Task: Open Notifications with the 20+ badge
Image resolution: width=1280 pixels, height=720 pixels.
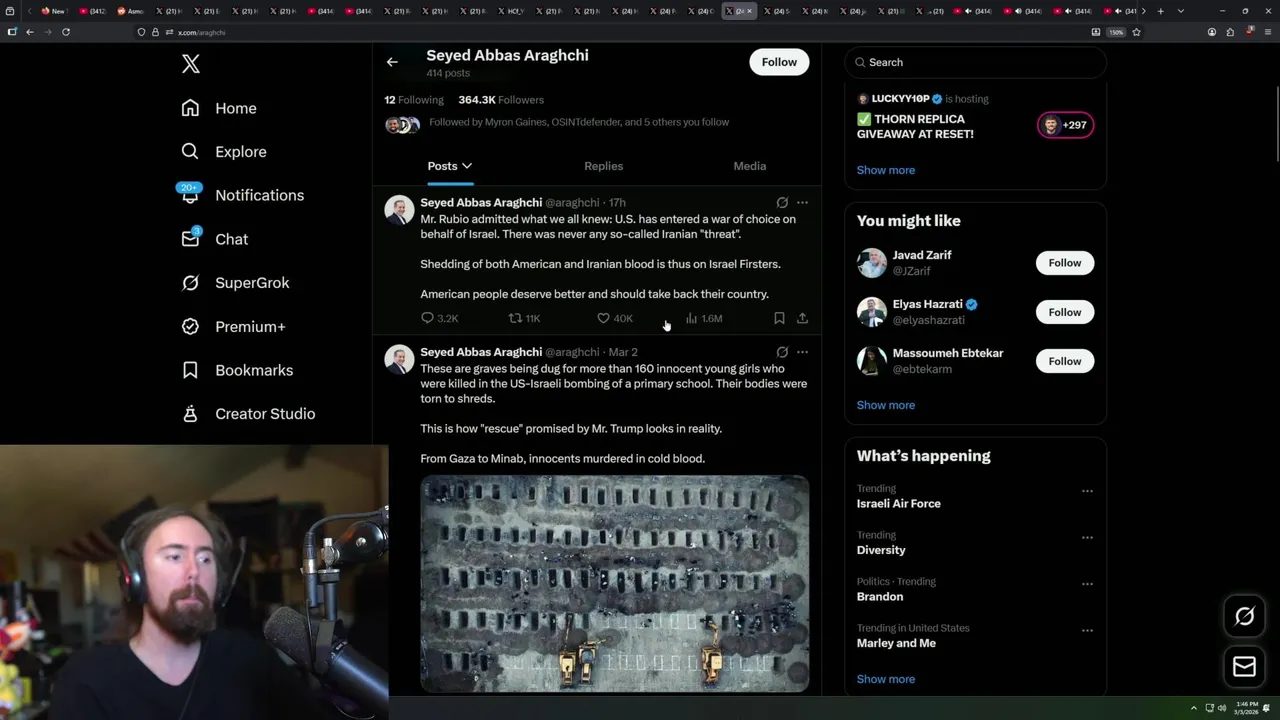Action: [242, 195]
